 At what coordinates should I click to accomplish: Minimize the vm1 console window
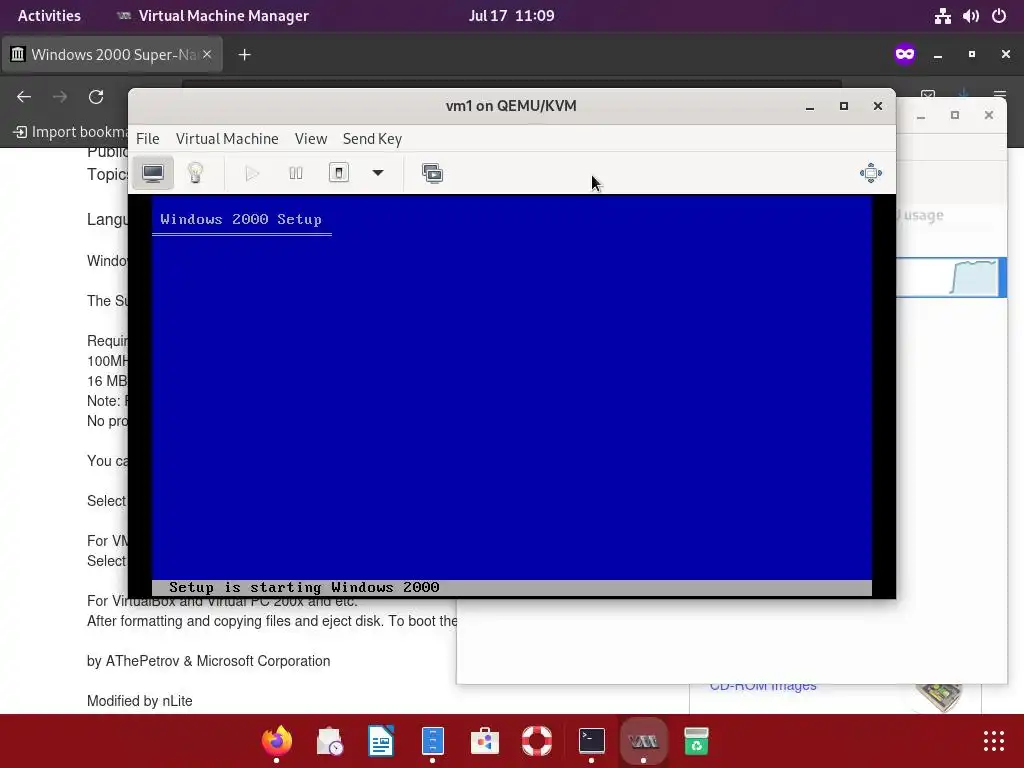[810, 106]
